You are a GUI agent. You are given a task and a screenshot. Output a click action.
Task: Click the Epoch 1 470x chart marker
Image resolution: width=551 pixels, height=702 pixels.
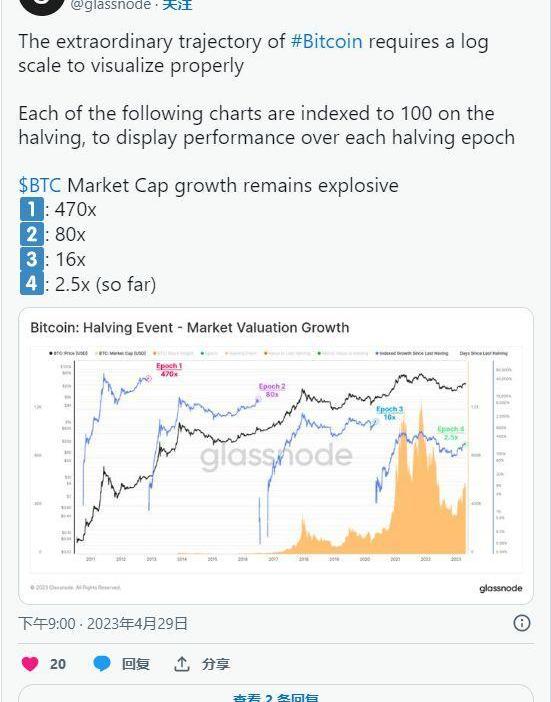click(x=169, y=370)
